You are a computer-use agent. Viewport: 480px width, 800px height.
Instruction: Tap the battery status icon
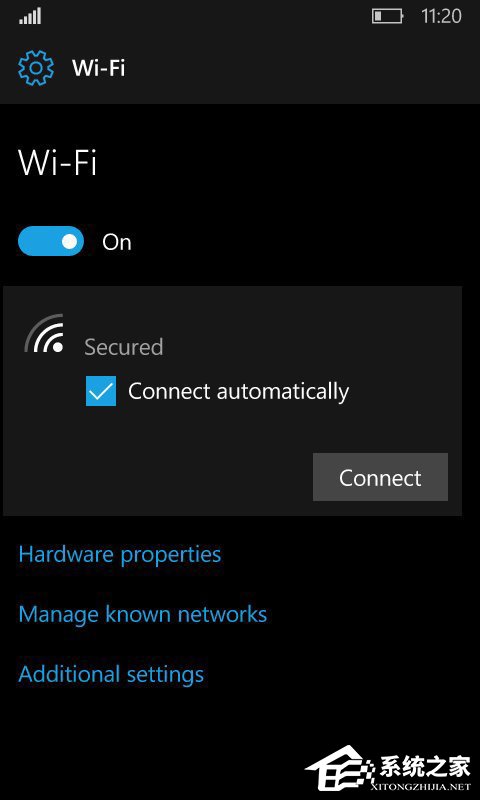388,16
